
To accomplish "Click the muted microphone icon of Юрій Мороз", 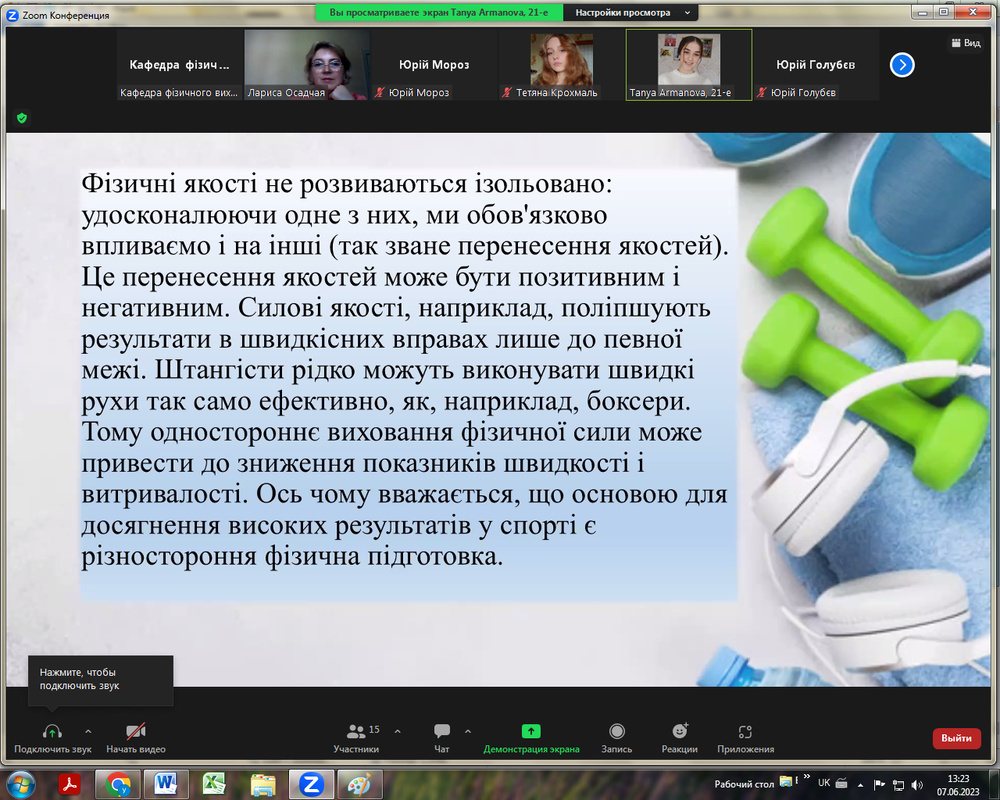I will pyautogui.click(x=379, y=93).
